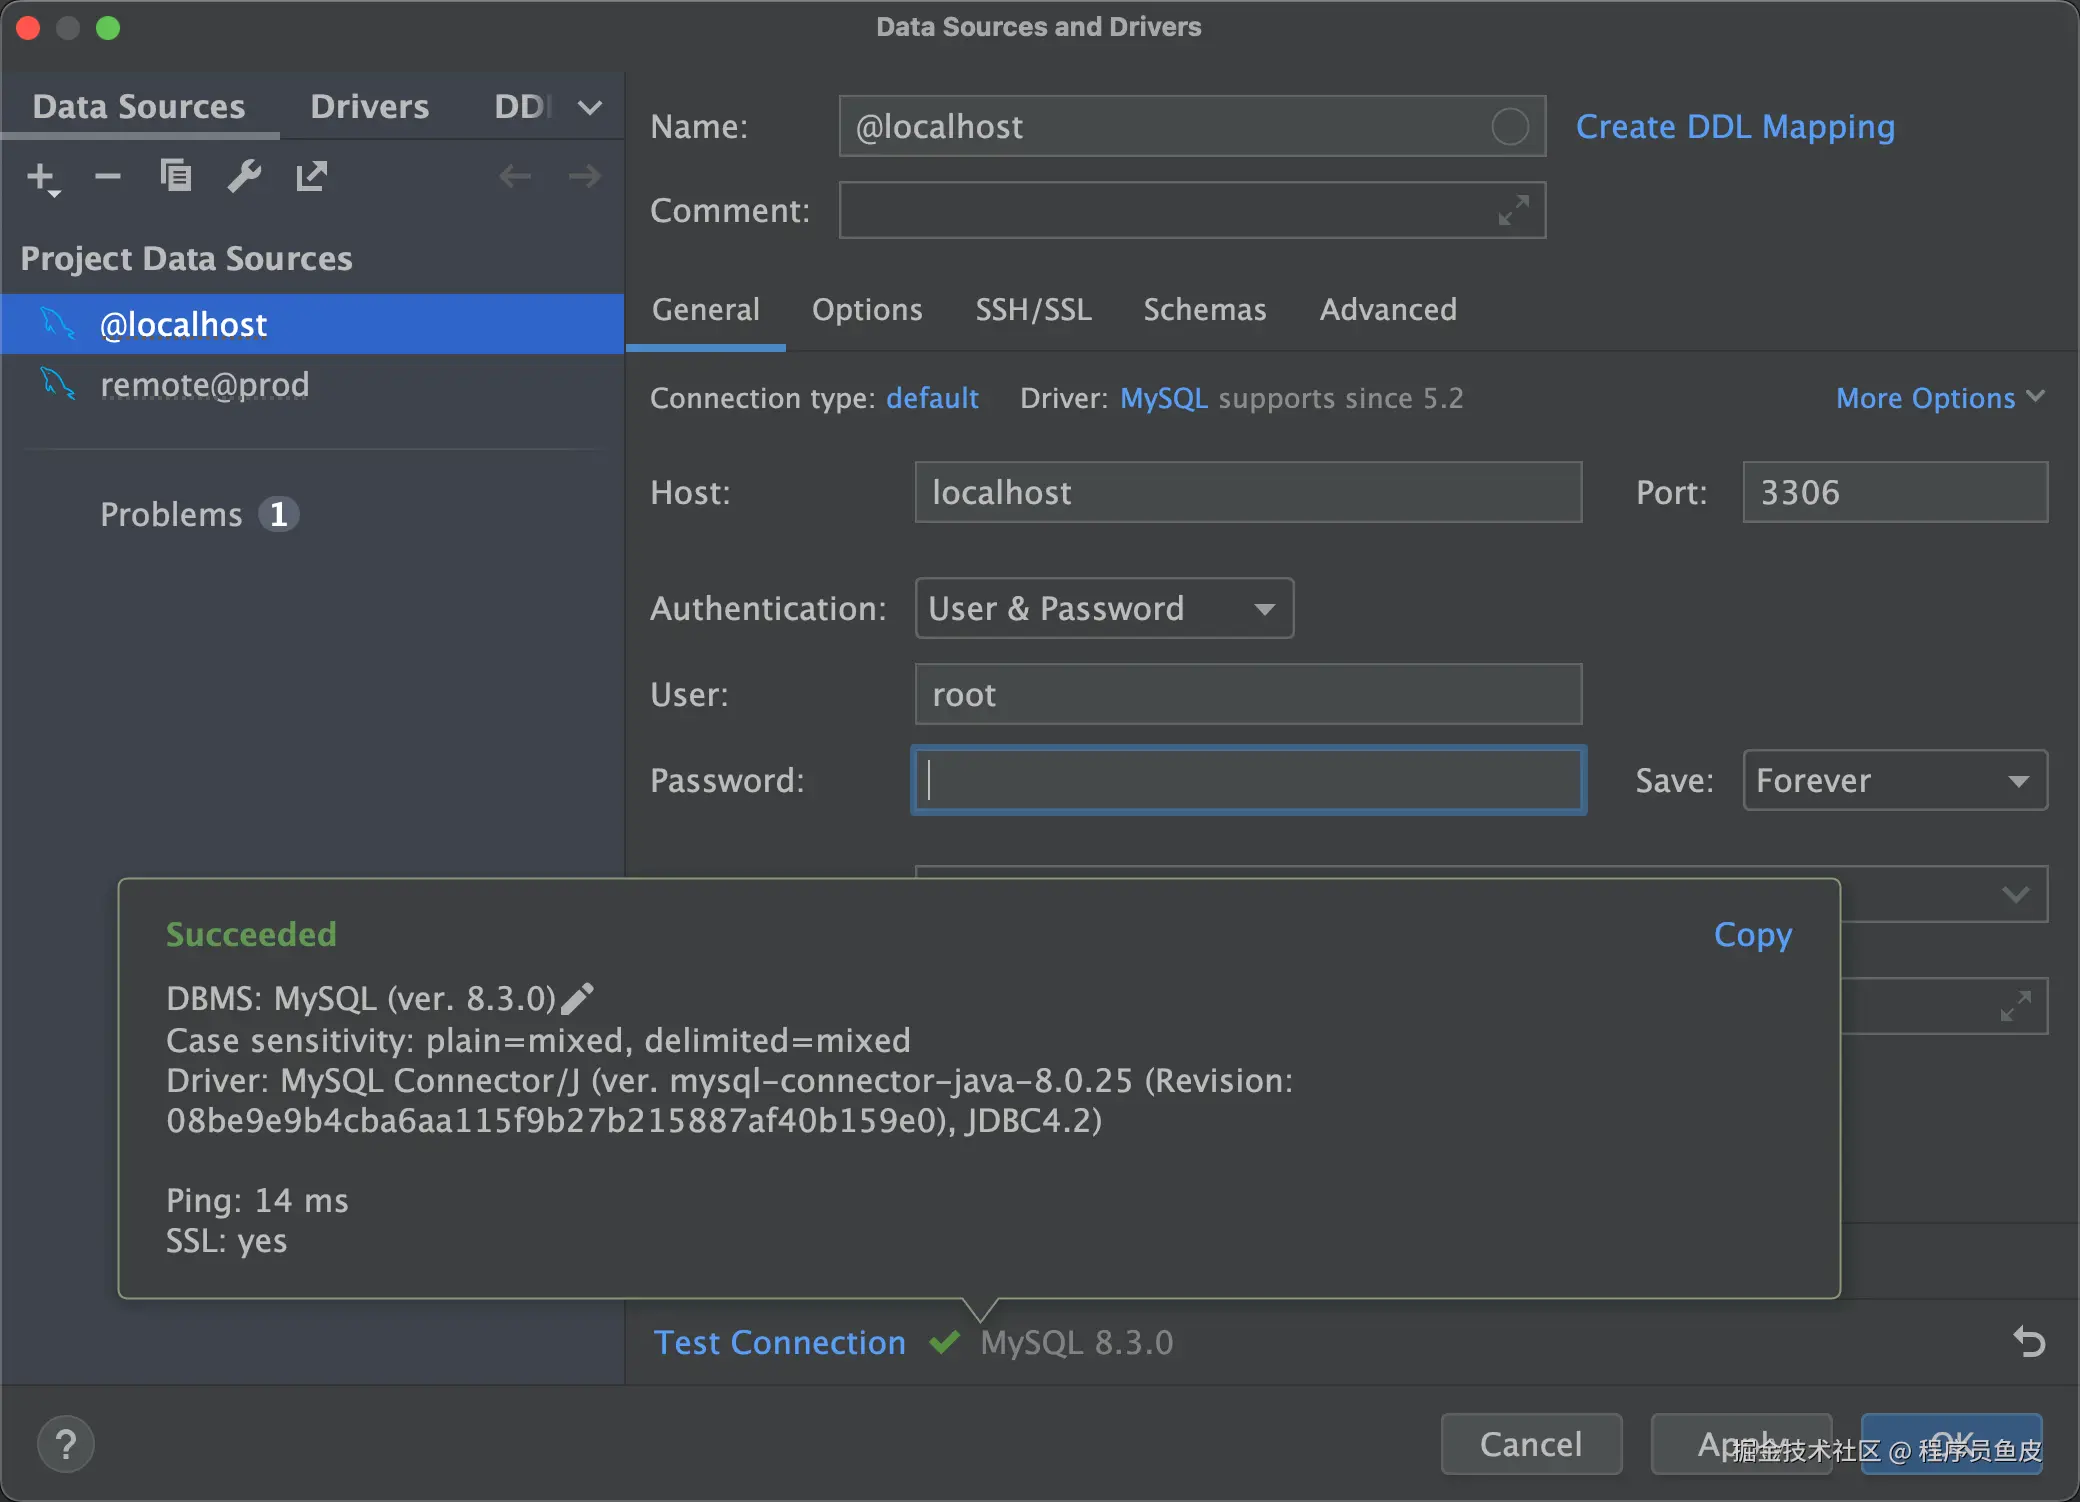Click the Remove data source minus icon
Viewport: 2080px width, 1502px height.
(x=108, y=177)
